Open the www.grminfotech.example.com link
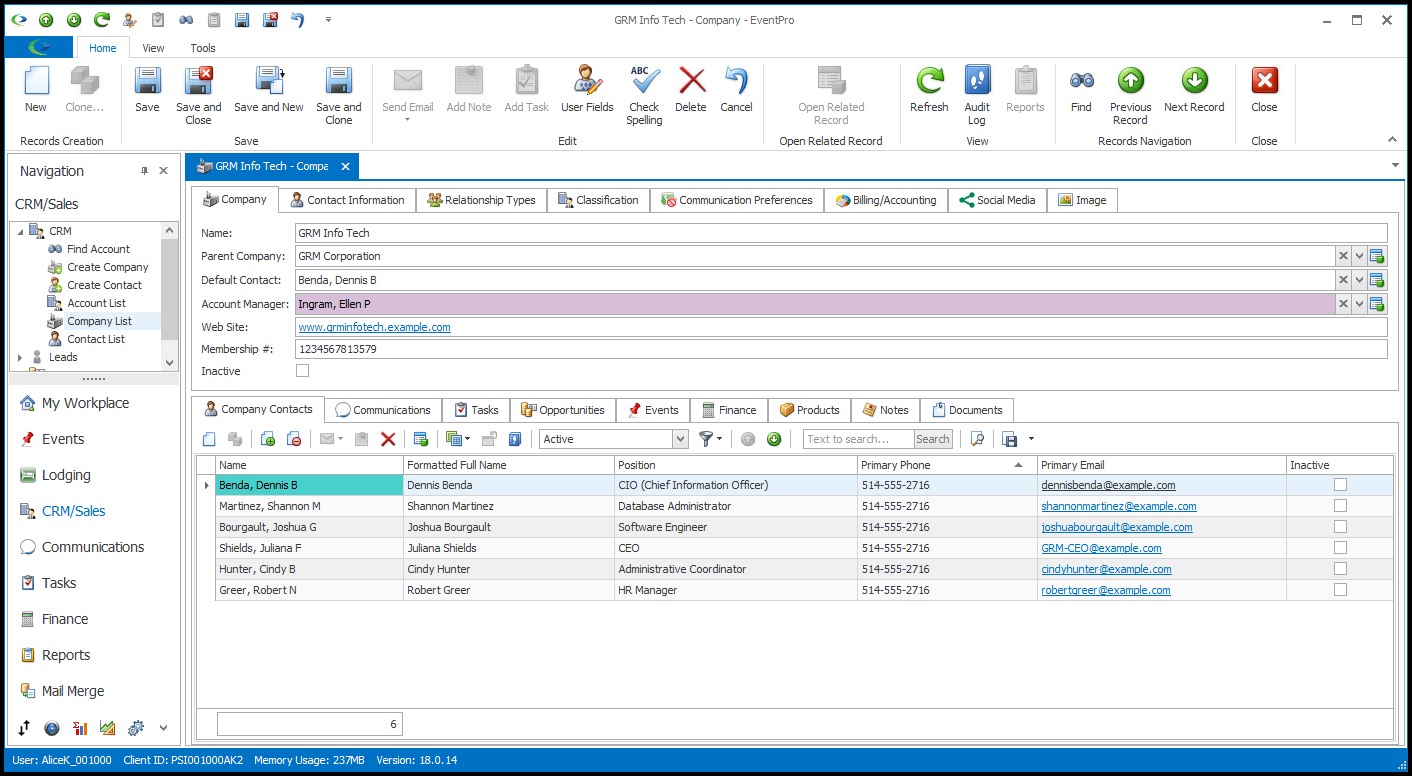The width and height of the screenshot is (1412, 776). point(374,327)
